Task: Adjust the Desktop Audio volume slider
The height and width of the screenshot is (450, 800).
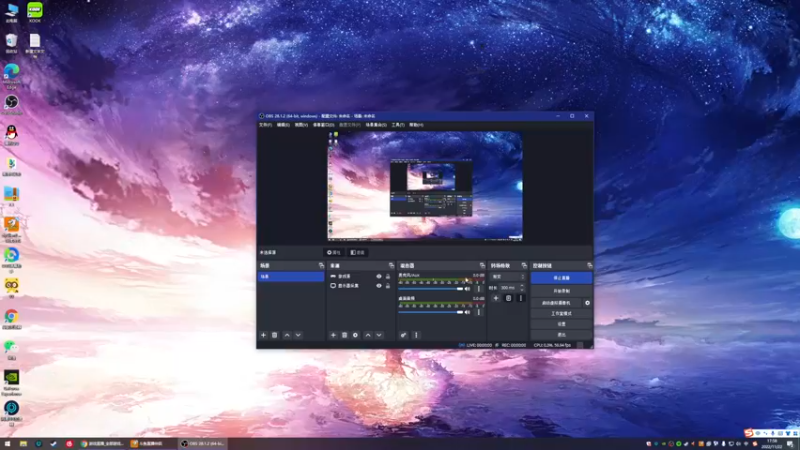Action: 430,312
